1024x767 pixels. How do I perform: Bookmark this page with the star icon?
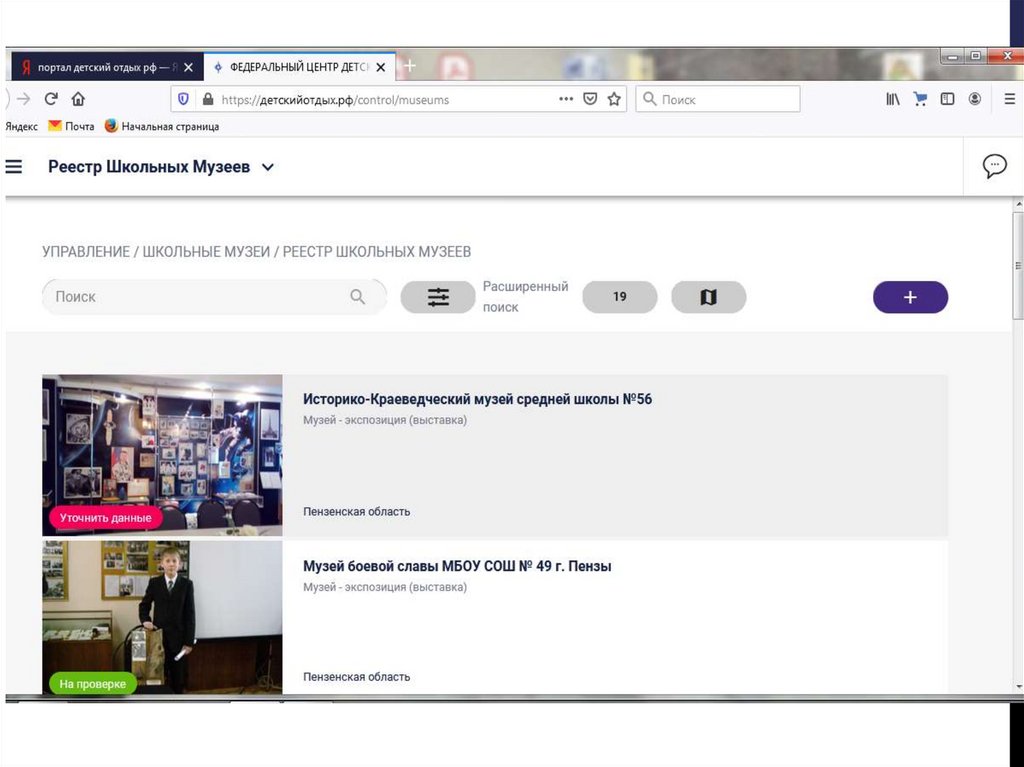pos(614,99)
